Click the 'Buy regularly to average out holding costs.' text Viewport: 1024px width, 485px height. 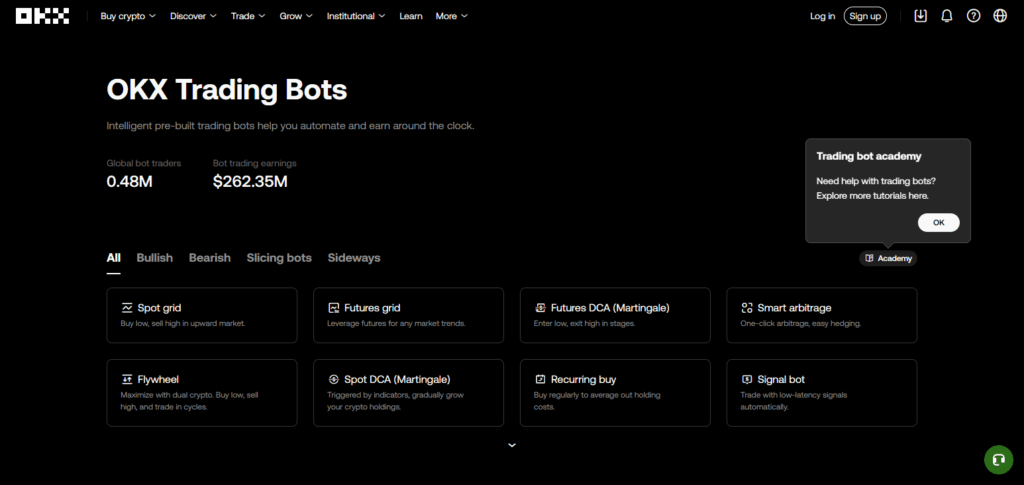[597, 401]
